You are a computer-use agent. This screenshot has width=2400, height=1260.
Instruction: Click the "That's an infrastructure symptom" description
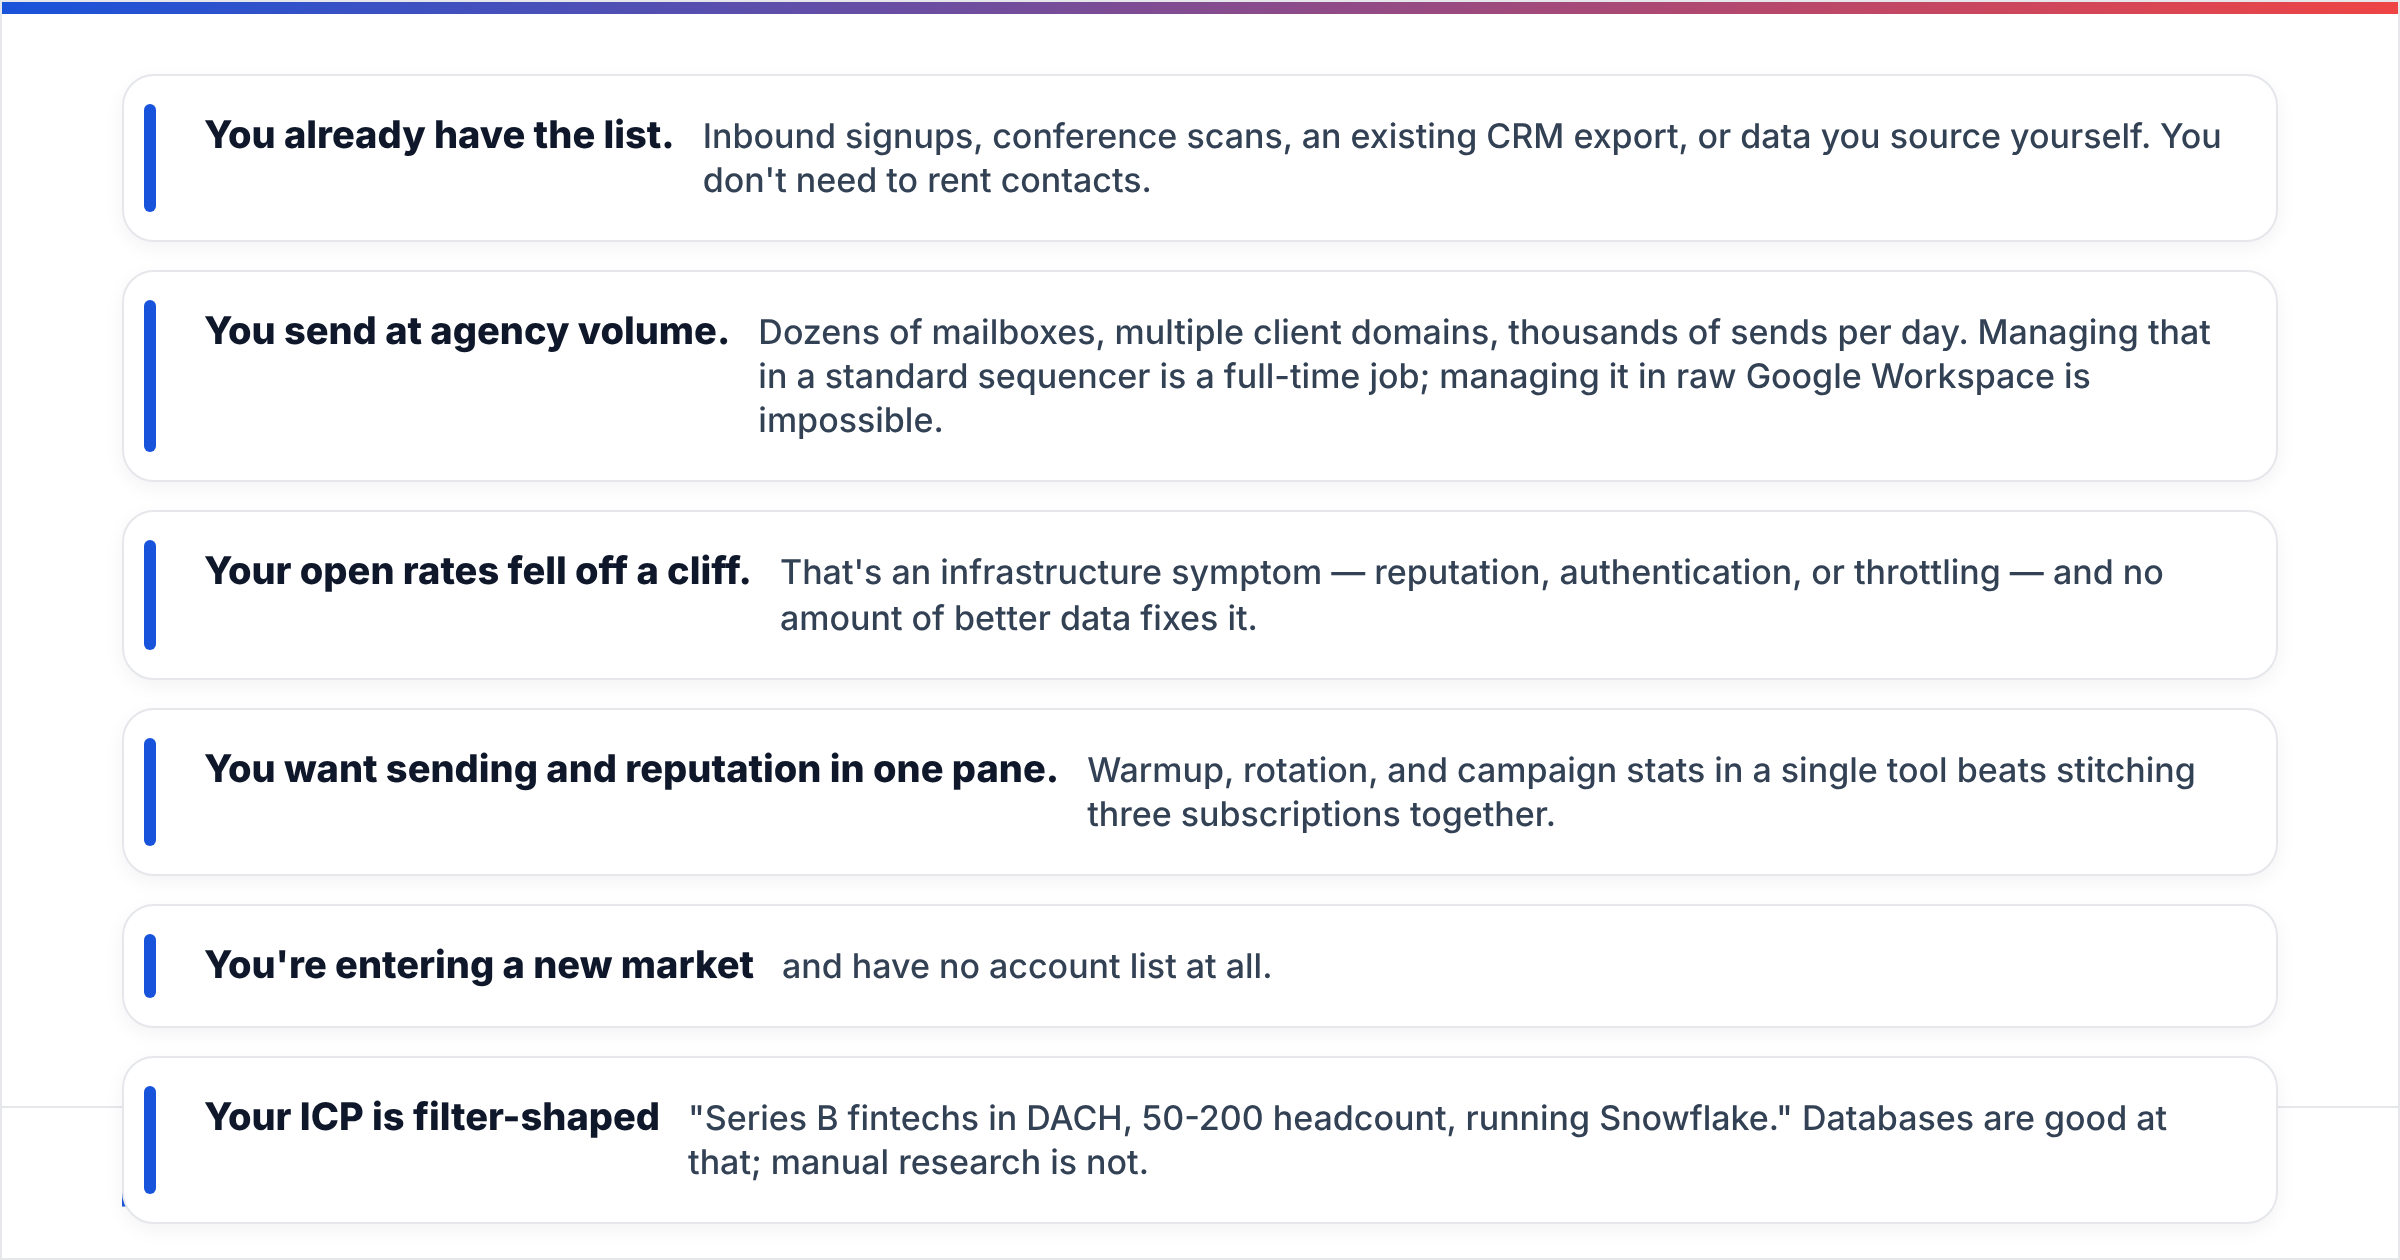(x=1471, y=595)
